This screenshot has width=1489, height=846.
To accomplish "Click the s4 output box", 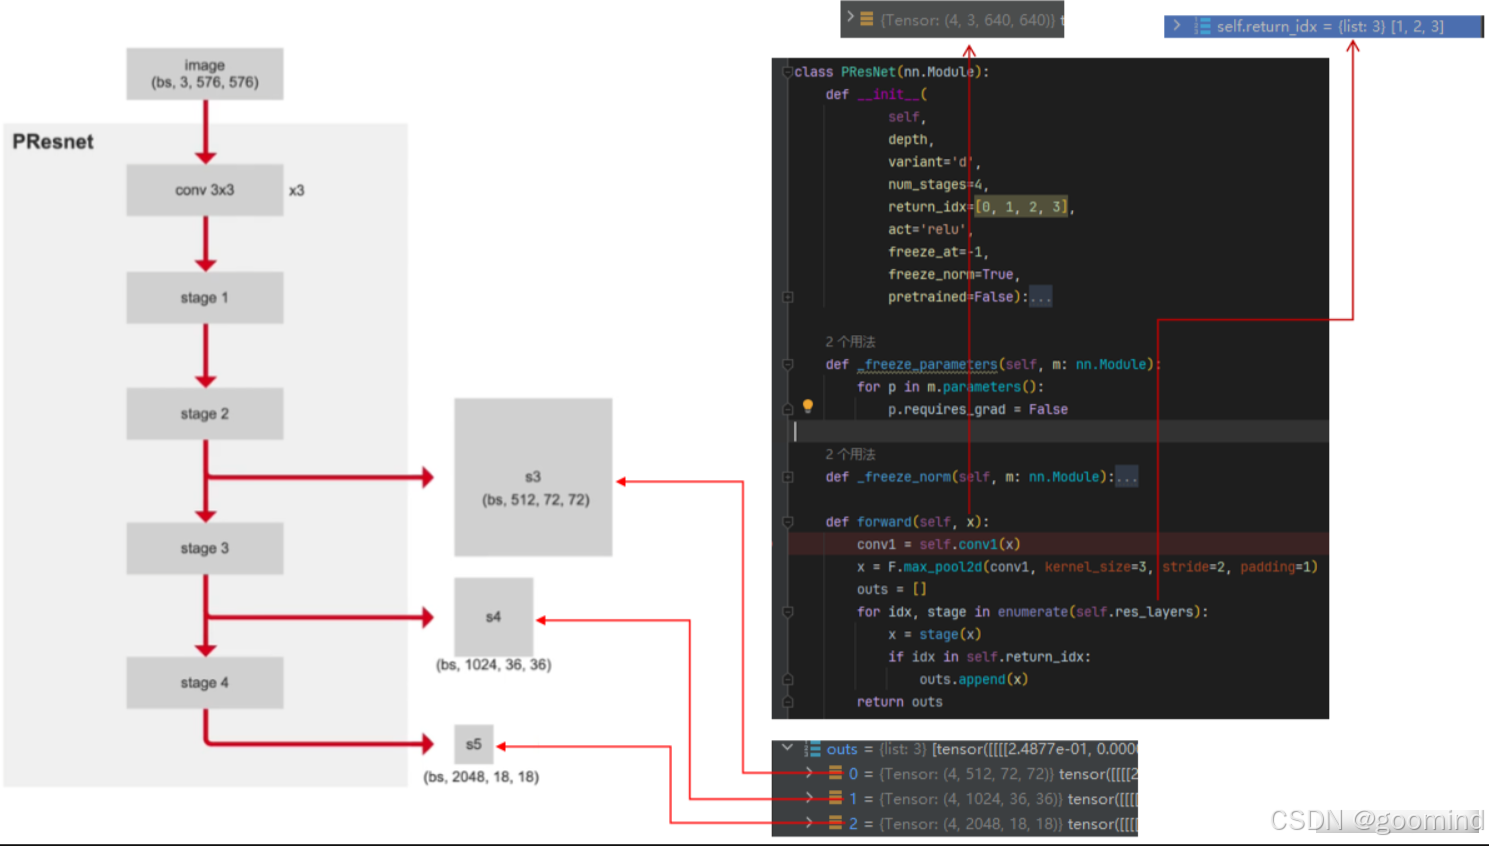I will coord(493,617).
